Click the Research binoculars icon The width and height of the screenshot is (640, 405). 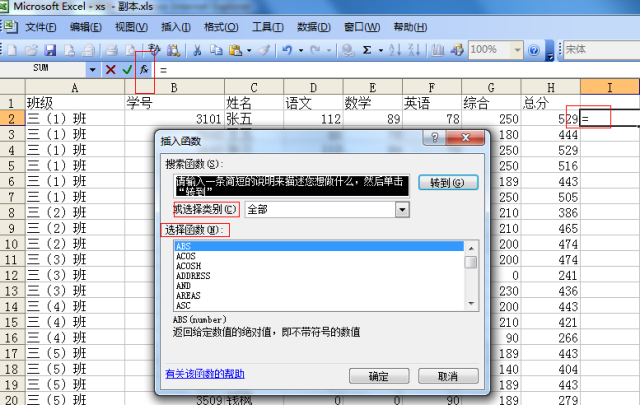tap(173, 50)
